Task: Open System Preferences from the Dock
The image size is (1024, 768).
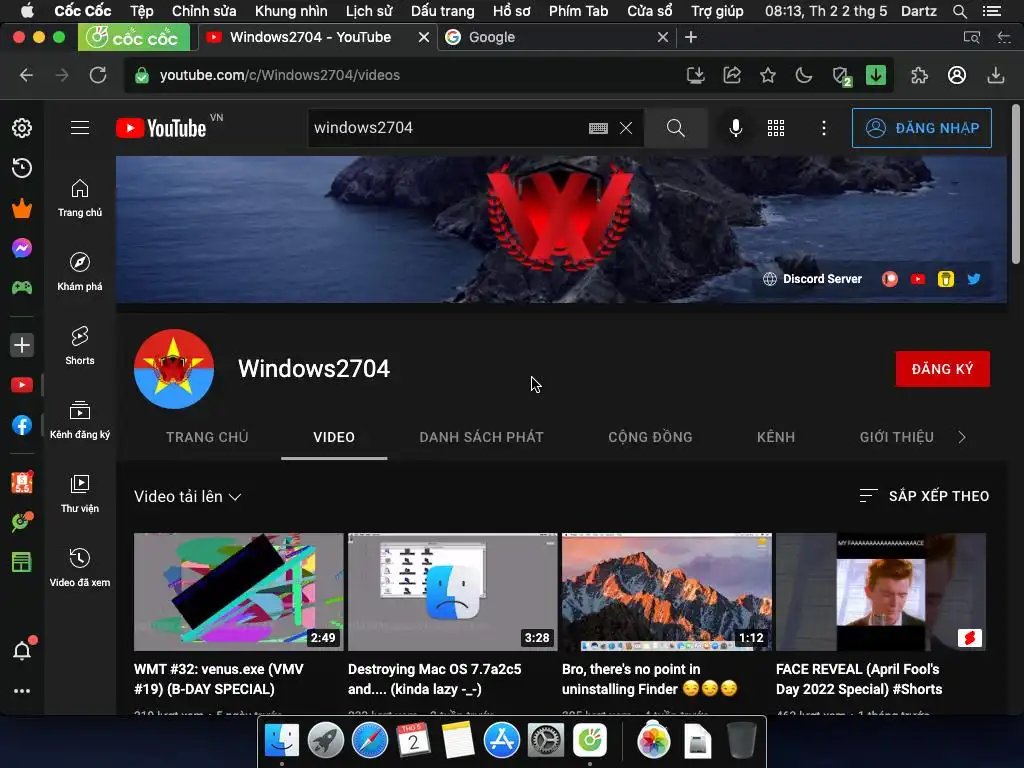Action: click(x=545, y=740)
